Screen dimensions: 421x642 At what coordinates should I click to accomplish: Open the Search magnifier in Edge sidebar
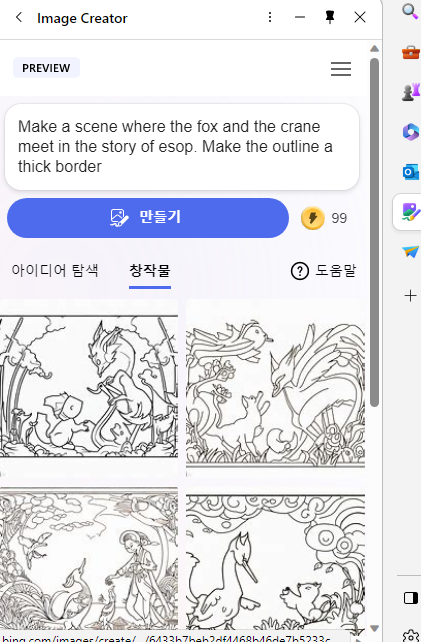click(410, 11)
